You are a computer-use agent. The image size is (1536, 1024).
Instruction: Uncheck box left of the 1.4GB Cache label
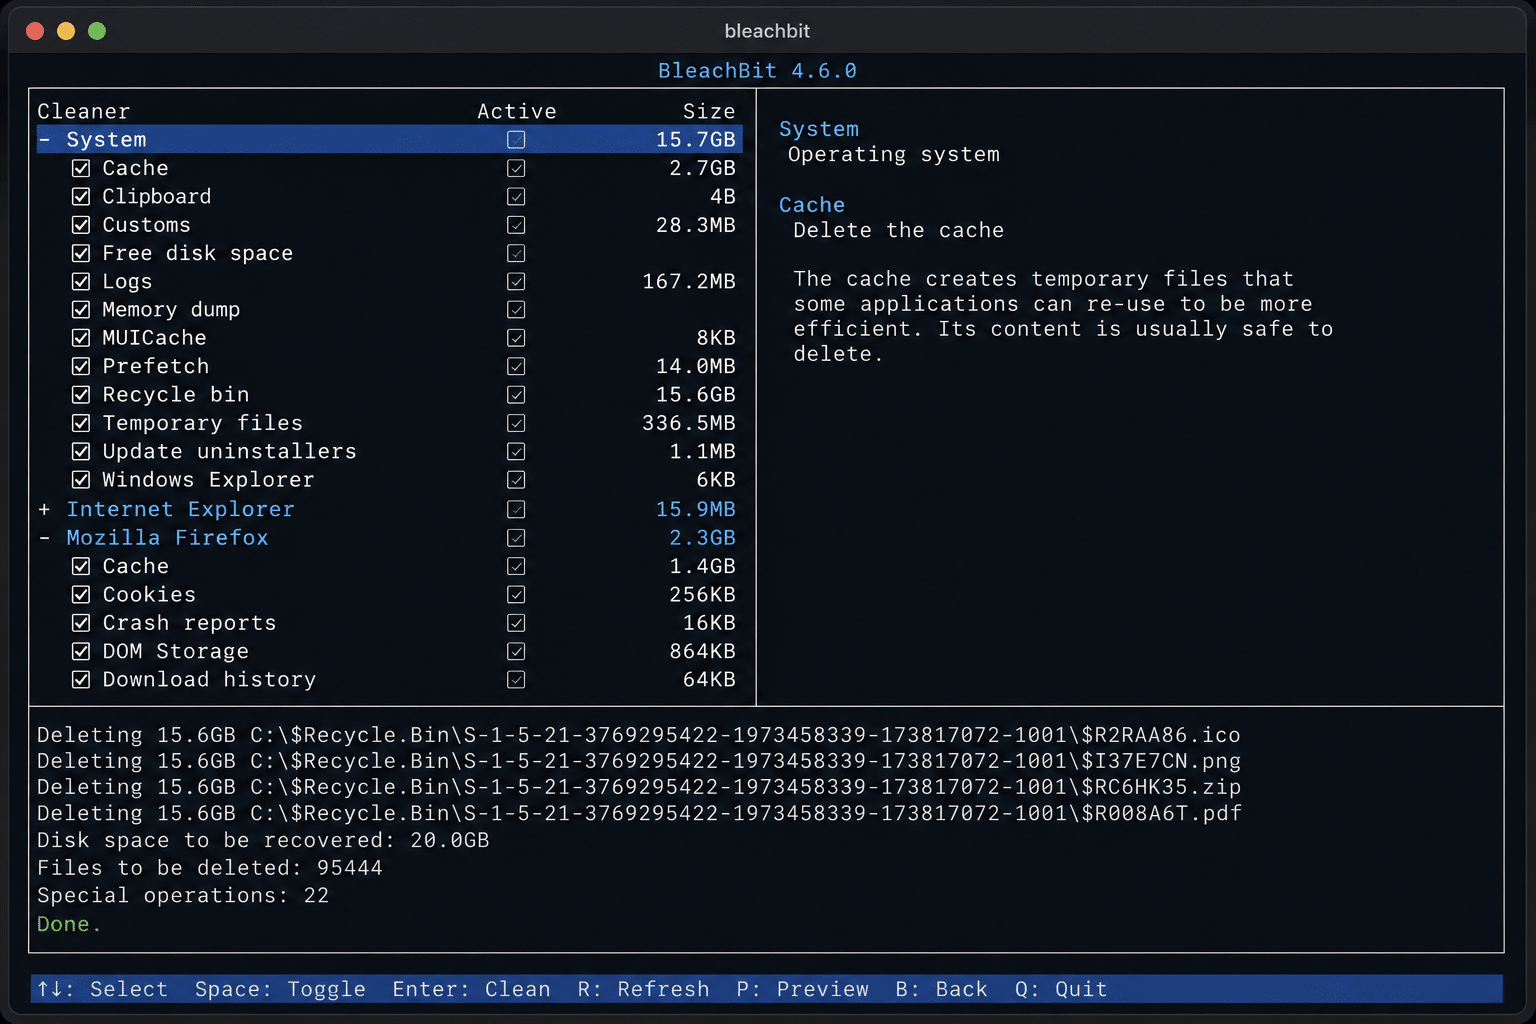(x=81, y=566)
